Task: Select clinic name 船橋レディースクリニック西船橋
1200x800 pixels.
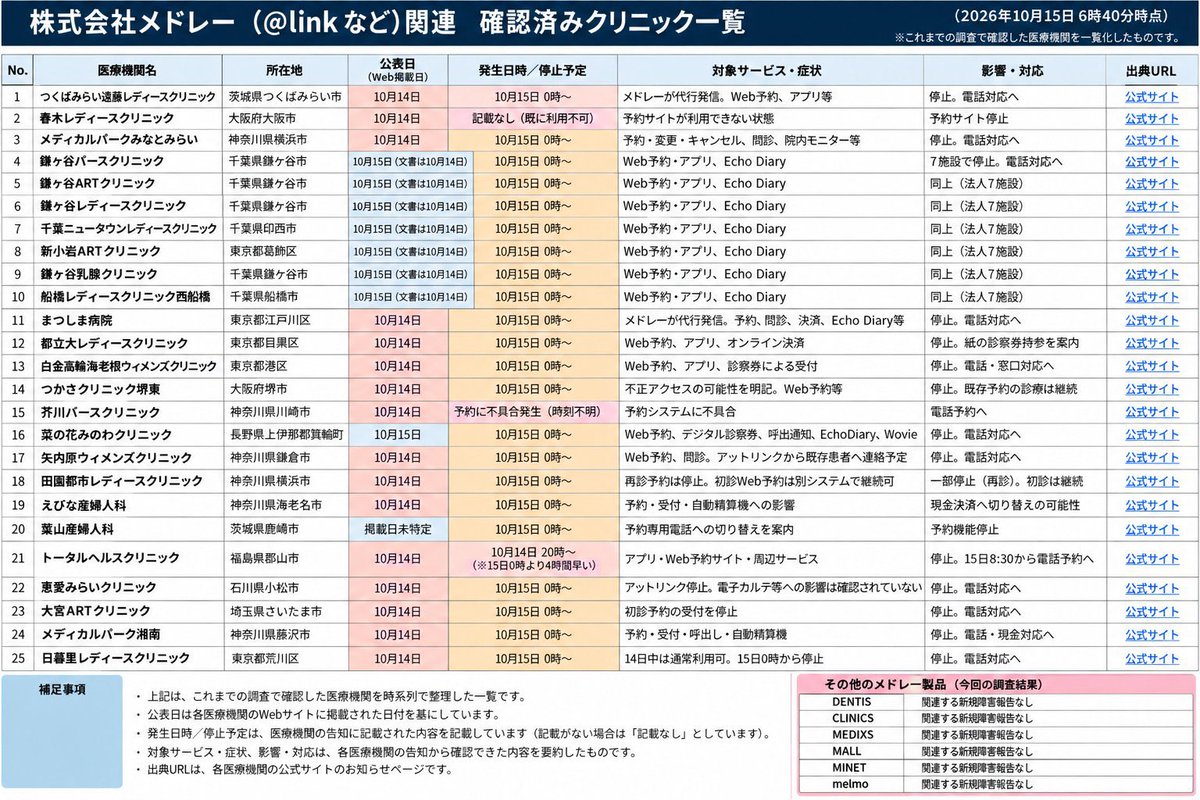Action: [x=126, y=297]
